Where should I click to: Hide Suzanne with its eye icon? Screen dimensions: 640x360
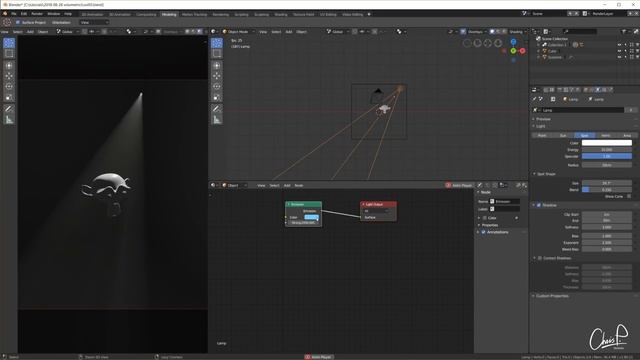point(620,58)
